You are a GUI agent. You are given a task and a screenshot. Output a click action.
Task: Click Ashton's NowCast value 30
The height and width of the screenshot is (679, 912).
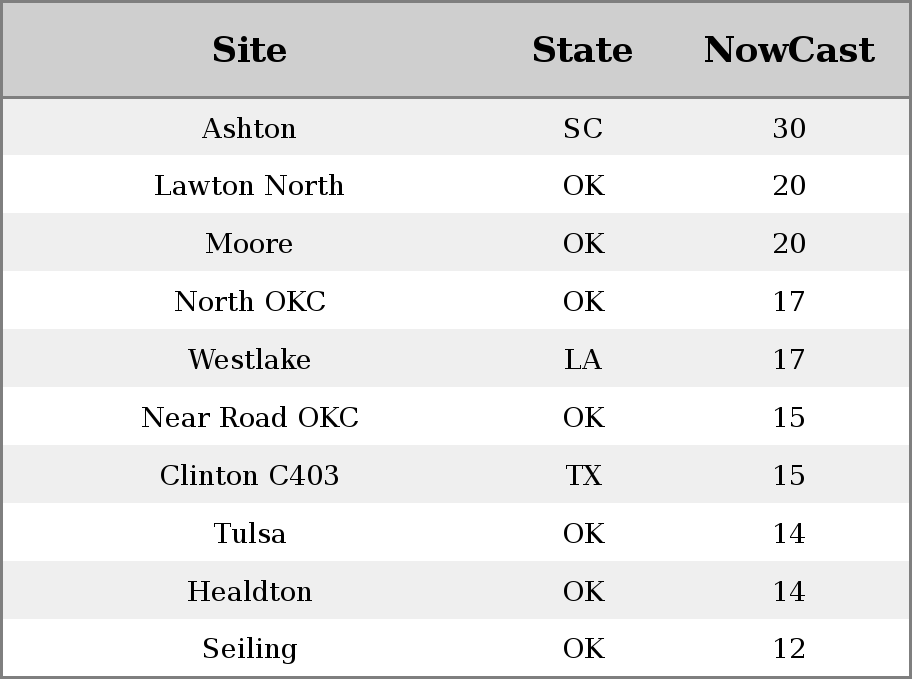(789, 128)
